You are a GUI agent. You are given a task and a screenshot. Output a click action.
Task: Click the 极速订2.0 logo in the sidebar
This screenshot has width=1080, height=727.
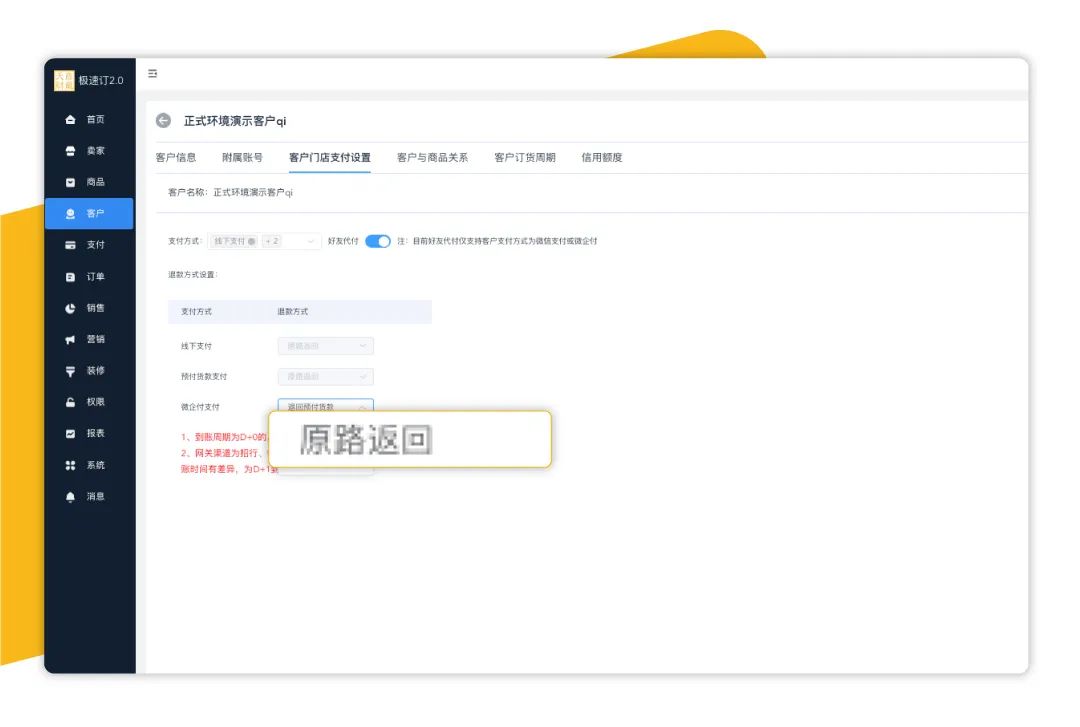(x=89, y=80)
